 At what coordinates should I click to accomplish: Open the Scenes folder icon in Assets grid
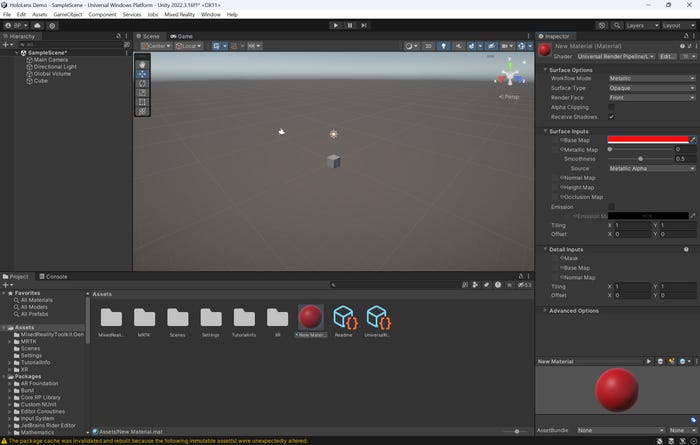tap(178, 318)
